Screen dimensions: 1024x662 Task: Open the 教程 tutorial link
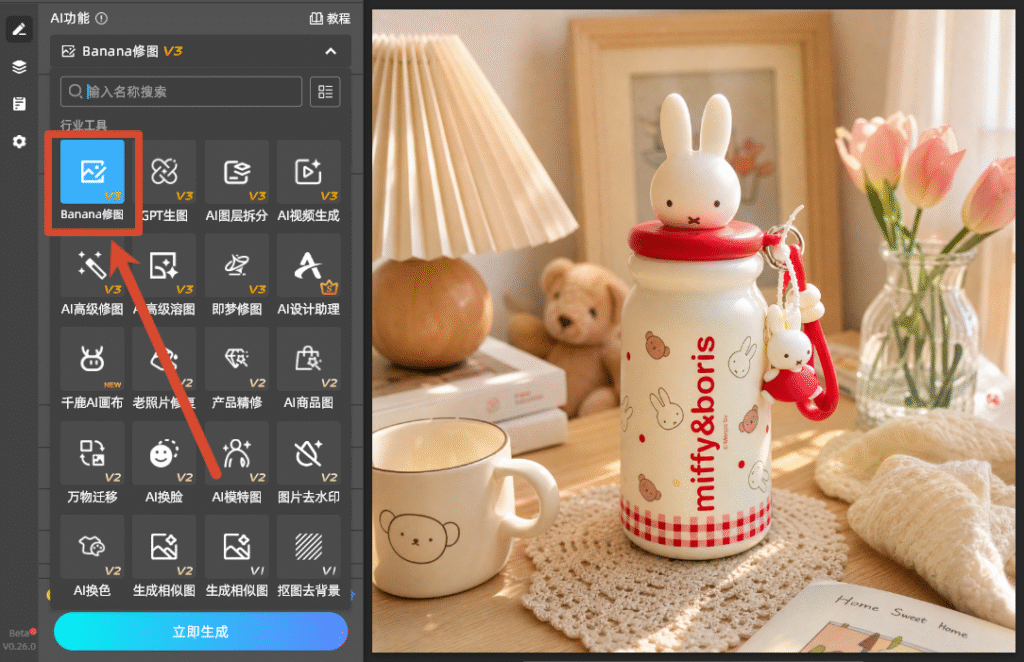[330, 18]
